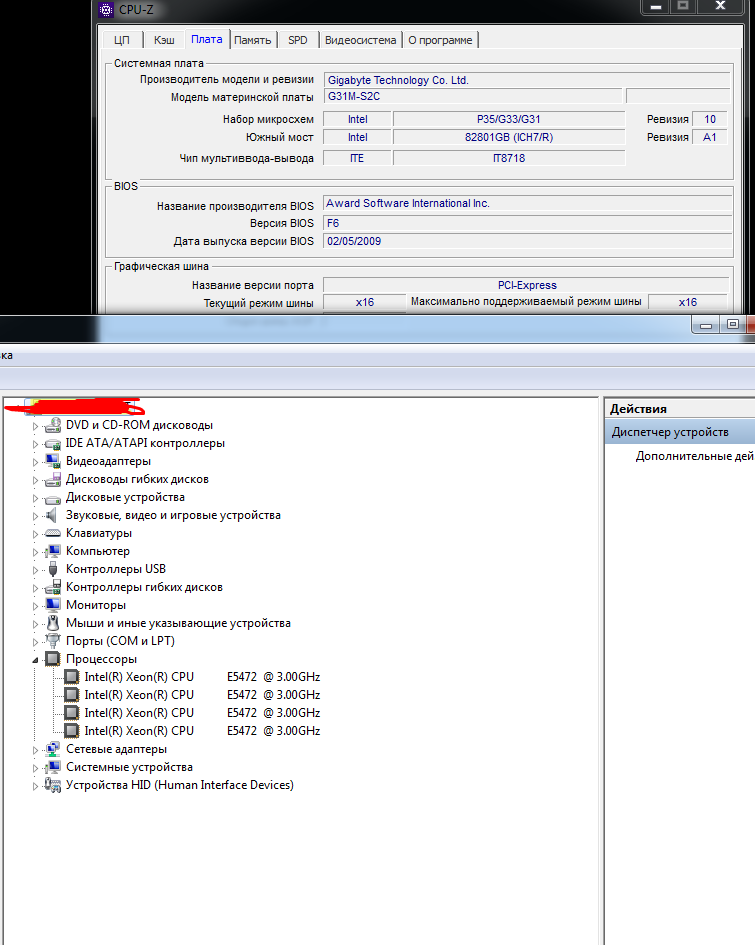Expand the Сетевые адаптеры node
The image size is (755, 945).
pos(35,750)
